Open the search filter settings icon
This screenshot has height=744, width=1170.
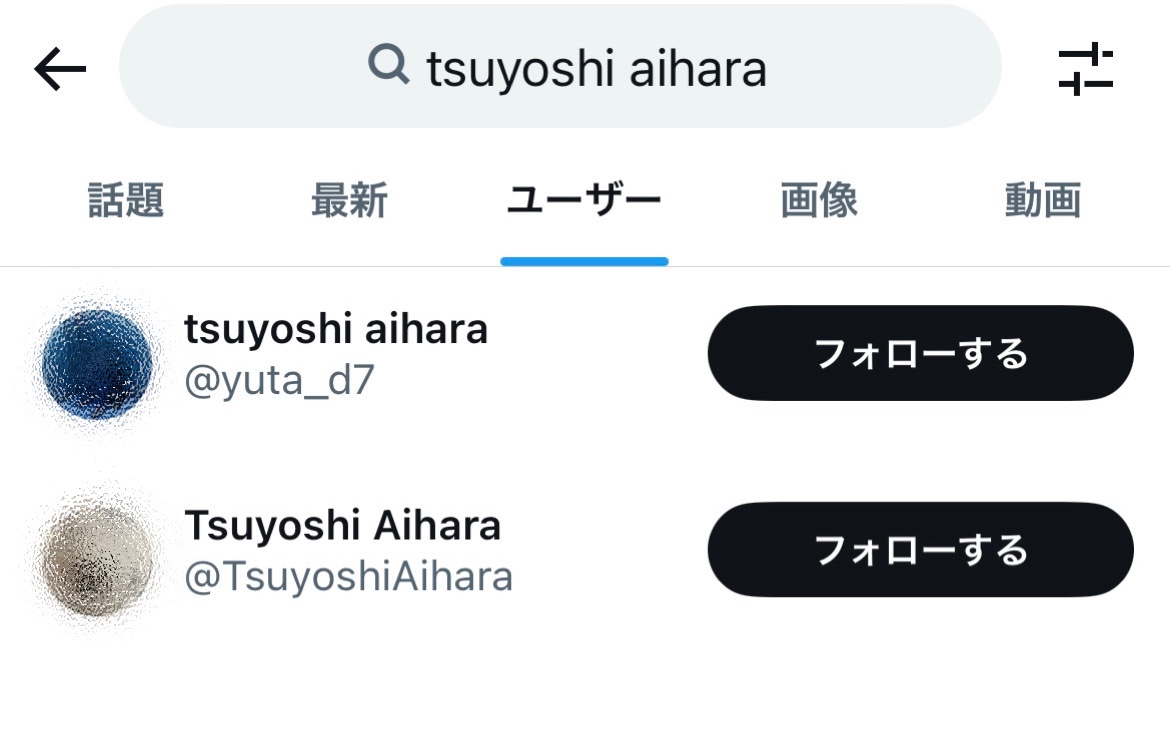click(1086, 69)
